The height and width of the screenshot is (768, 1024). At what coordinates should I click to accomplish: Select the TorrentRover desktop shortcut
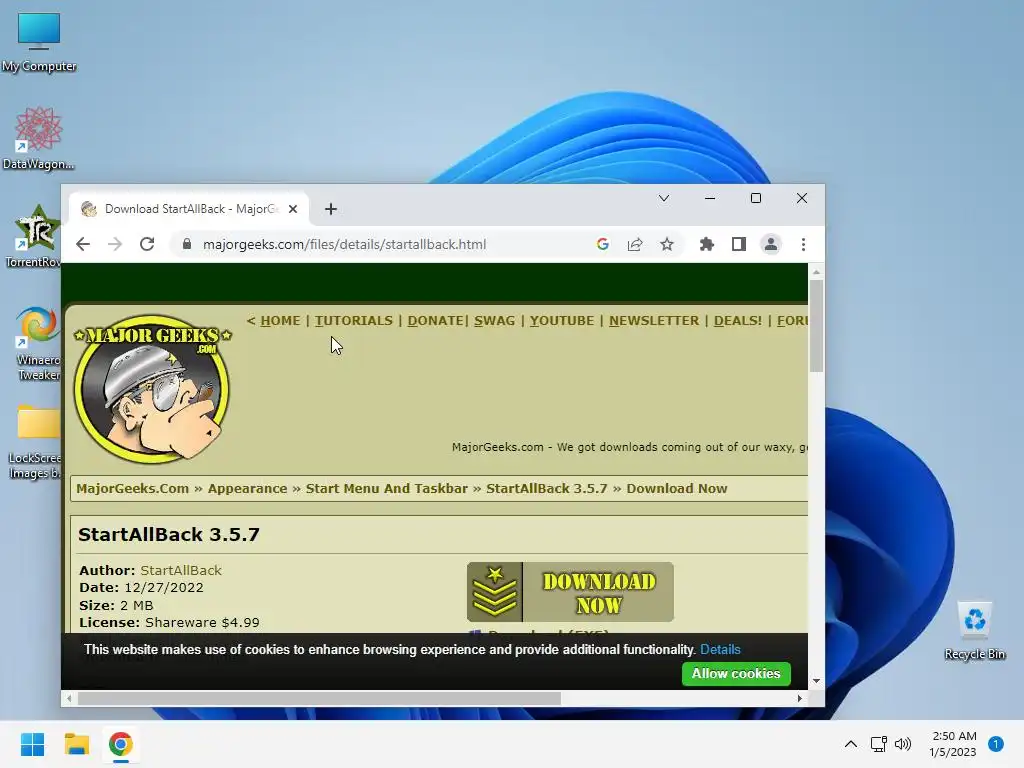pyautogui.click(x=33, y=236)
